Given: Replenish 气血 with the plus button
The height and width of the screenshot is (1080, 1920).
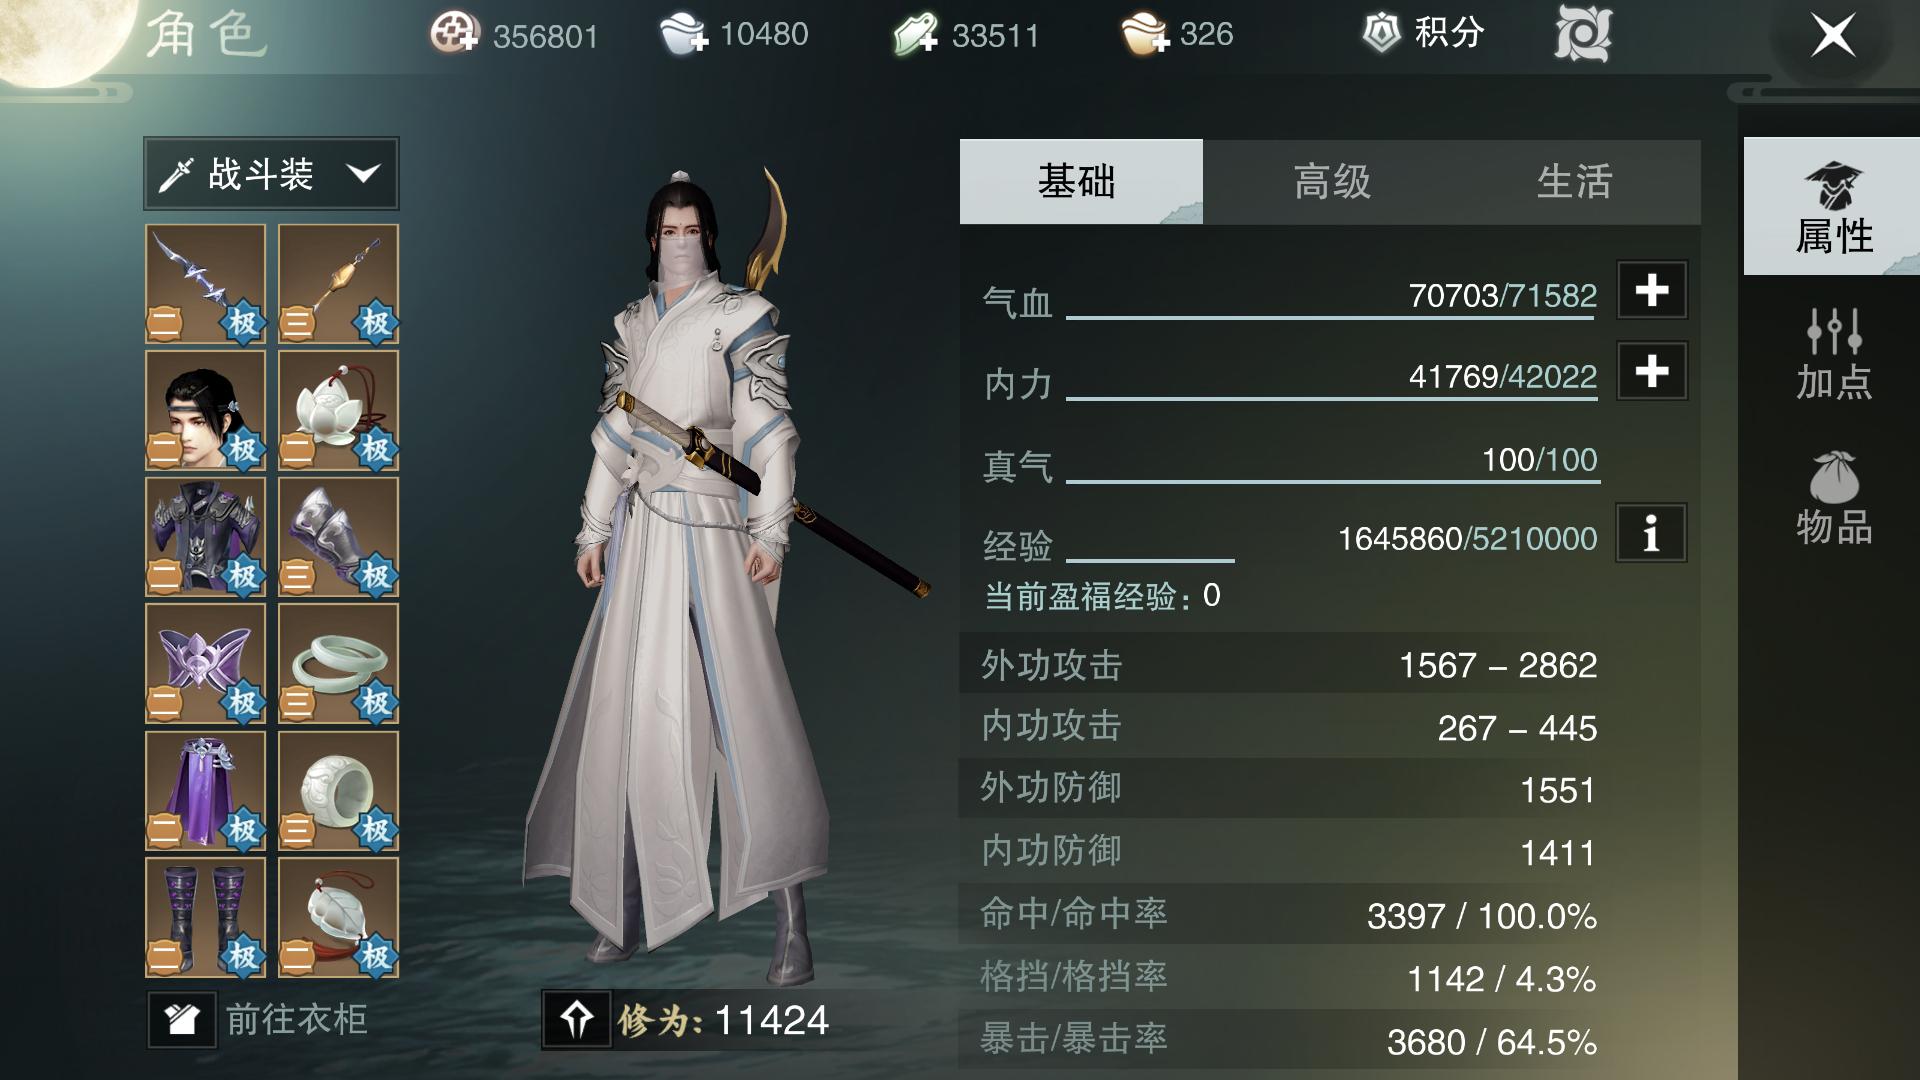Looking at the screenshot, I should tap(1652, 290).
